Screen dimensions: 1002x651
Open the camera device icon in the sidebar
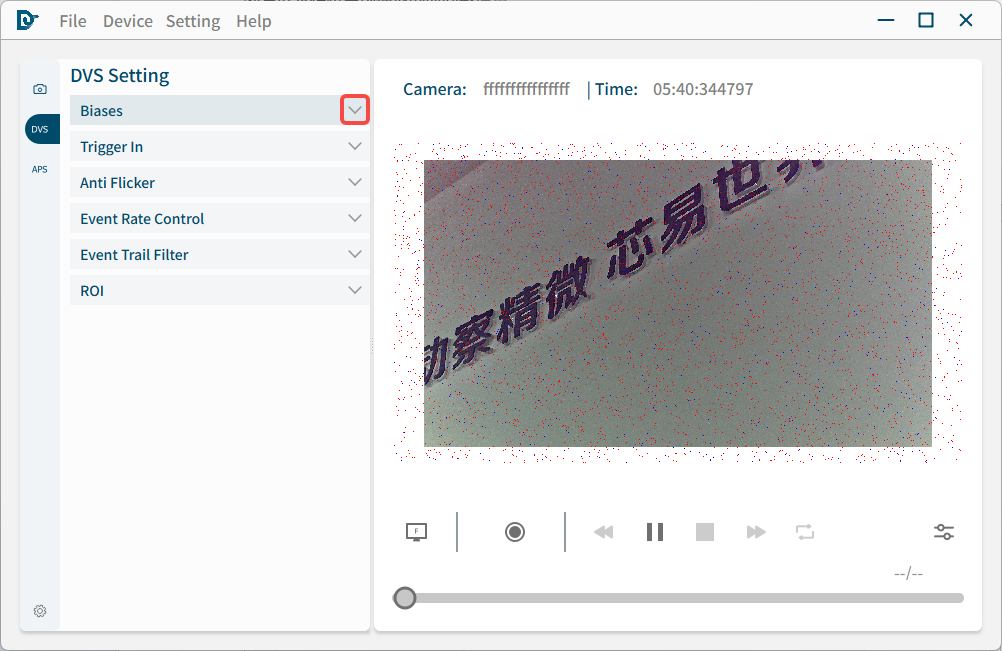40,88
